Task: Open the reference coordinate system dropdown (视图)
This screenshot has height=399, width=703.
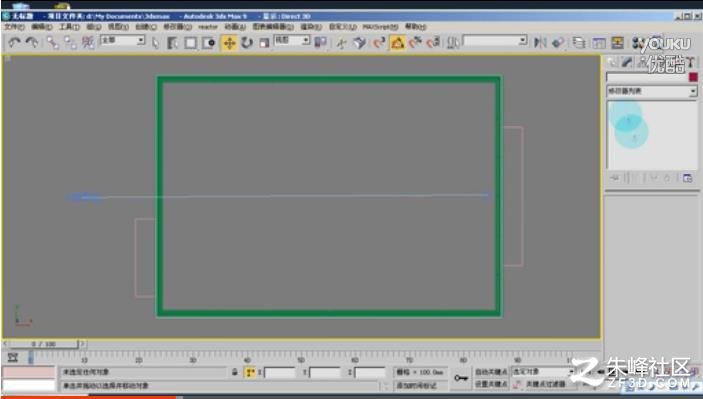Action: [291, 41]
